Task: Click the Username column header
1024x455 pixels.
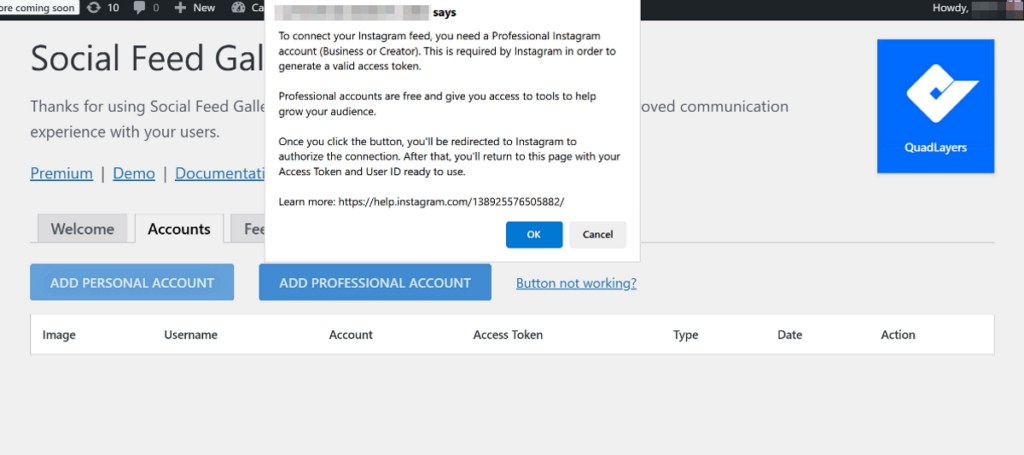Action: 191,335
